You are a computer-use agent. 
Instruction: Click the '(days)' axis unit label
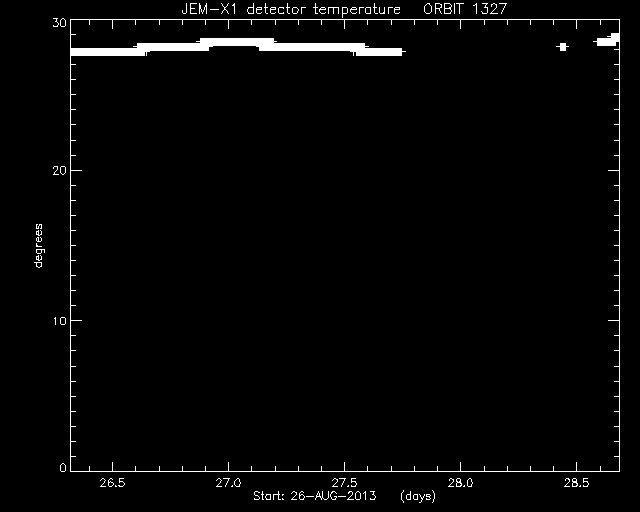tap(418, 496)
